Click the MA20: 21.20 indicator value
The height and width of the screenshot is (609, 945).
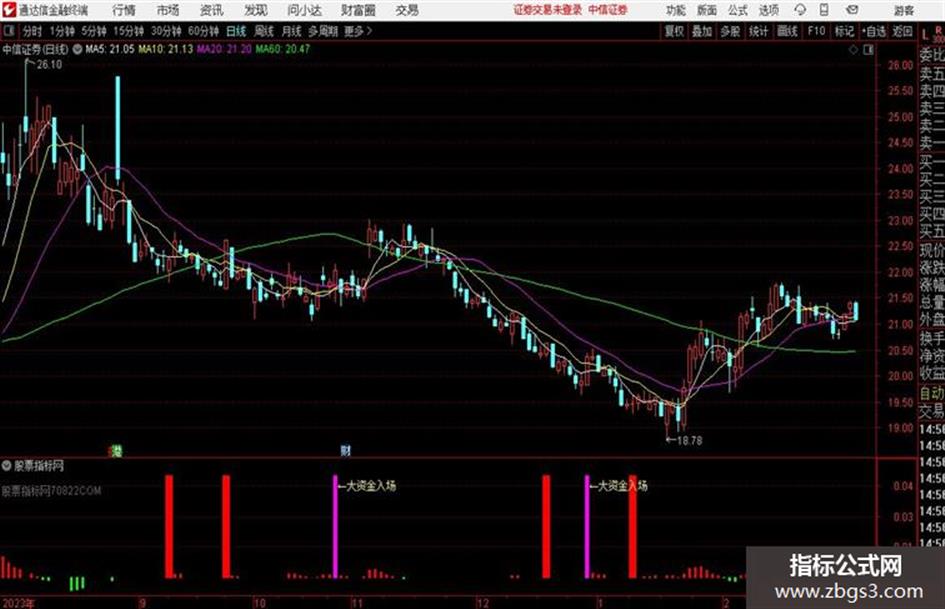click(224, 49)
